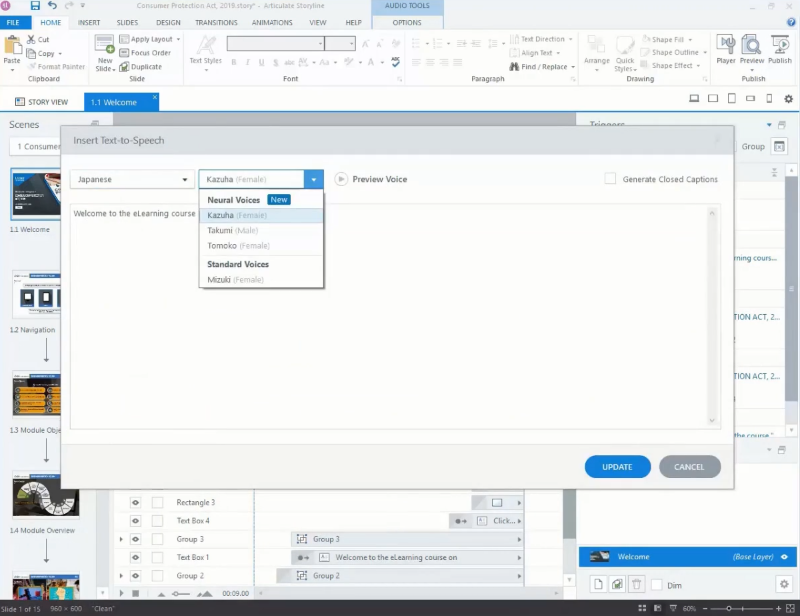Select the 1.2 Navigation slide thumbnail
The width and height of the screenshot is (800, 616).
point(36,295)
